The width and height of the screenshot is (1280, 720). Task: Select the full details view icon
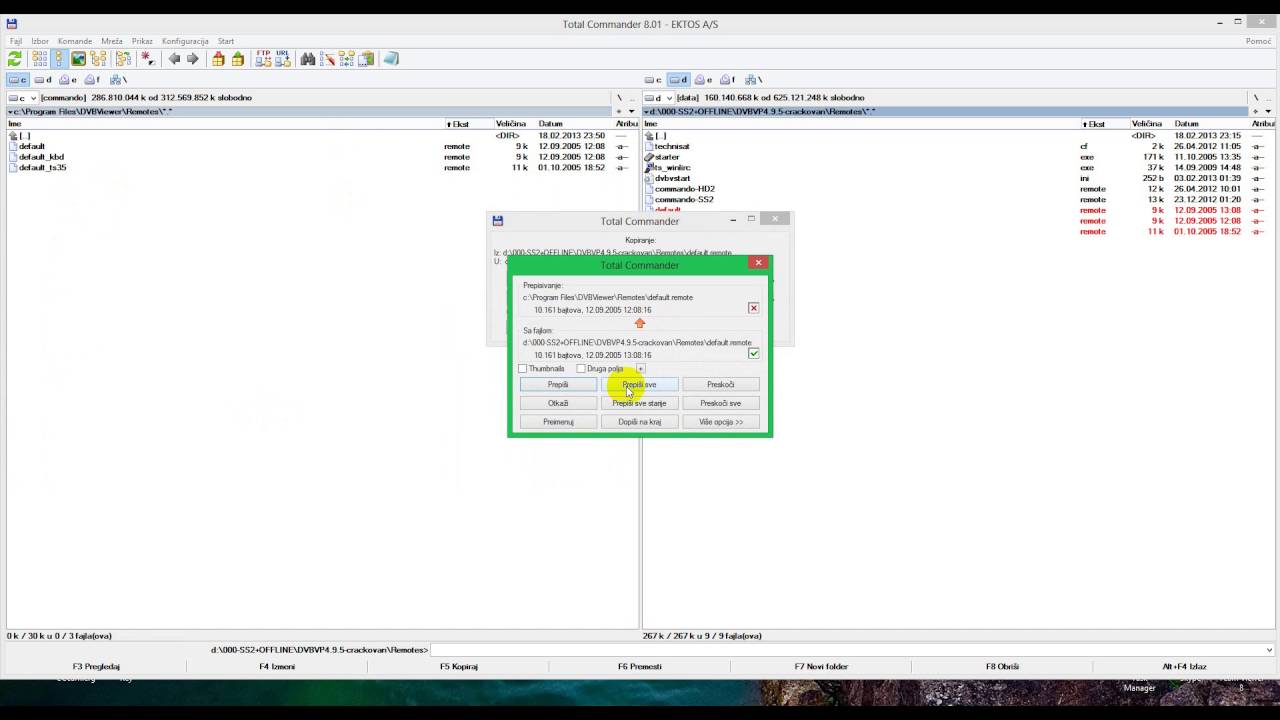pyautogui.click(x=58, y=59)
